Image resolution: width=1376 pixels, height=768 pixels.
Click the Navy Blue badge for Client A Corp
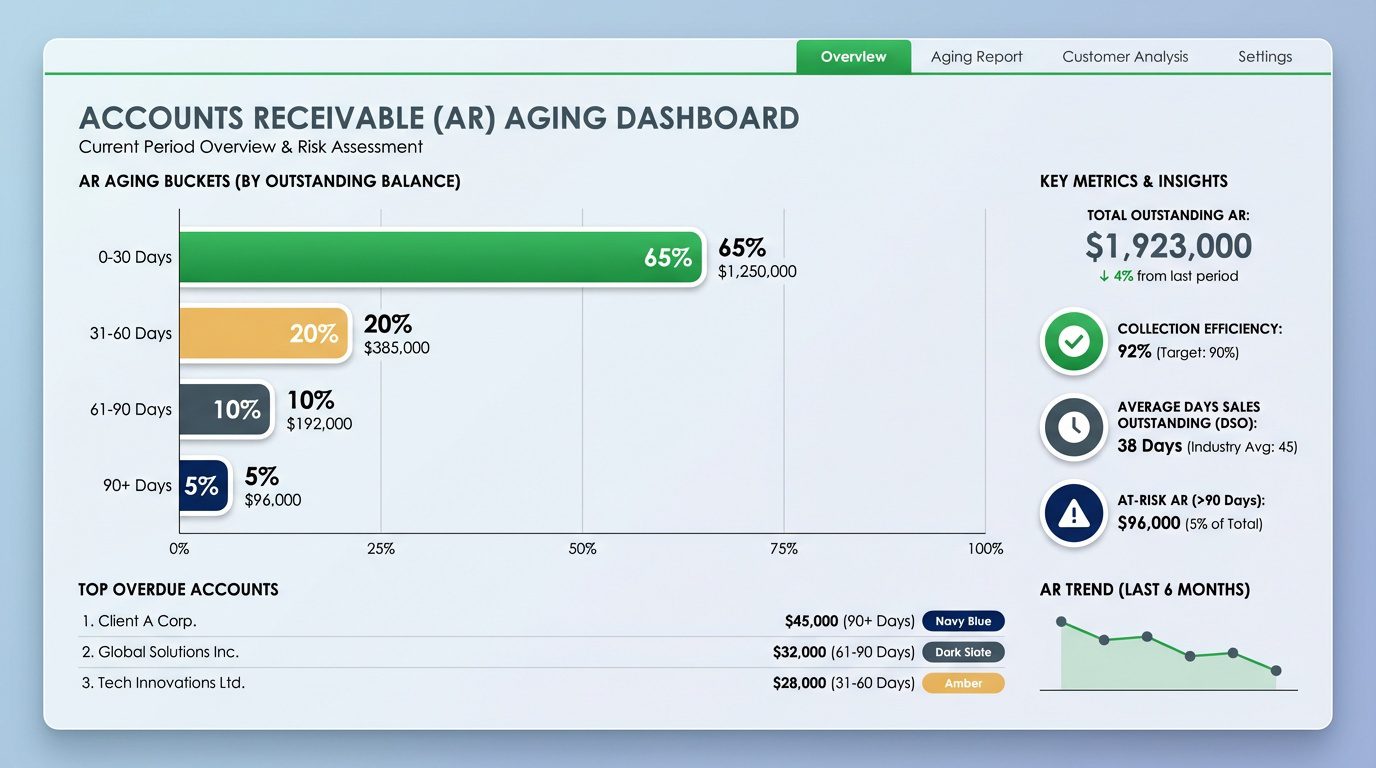963,621
